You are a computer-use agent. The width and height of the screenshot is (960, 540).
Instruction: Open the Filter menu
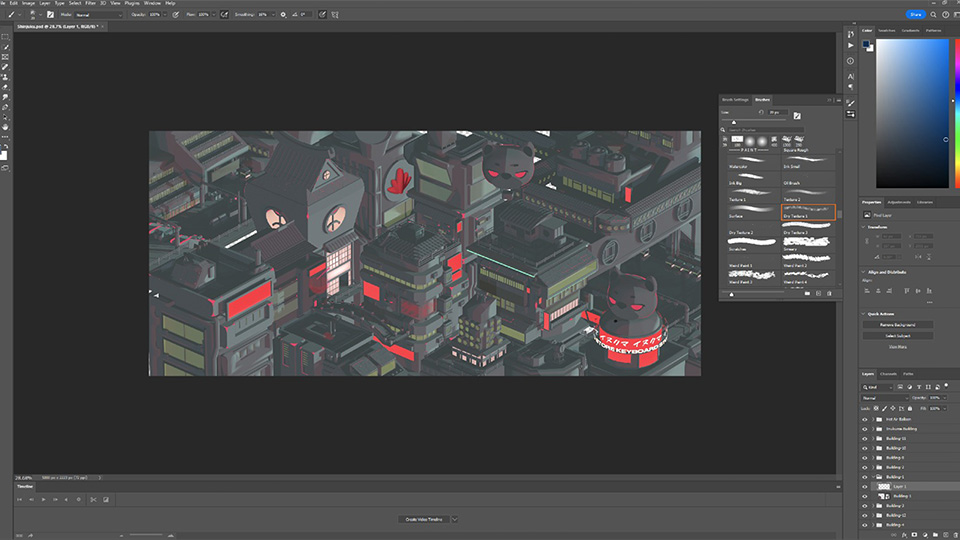pos(90,3)
